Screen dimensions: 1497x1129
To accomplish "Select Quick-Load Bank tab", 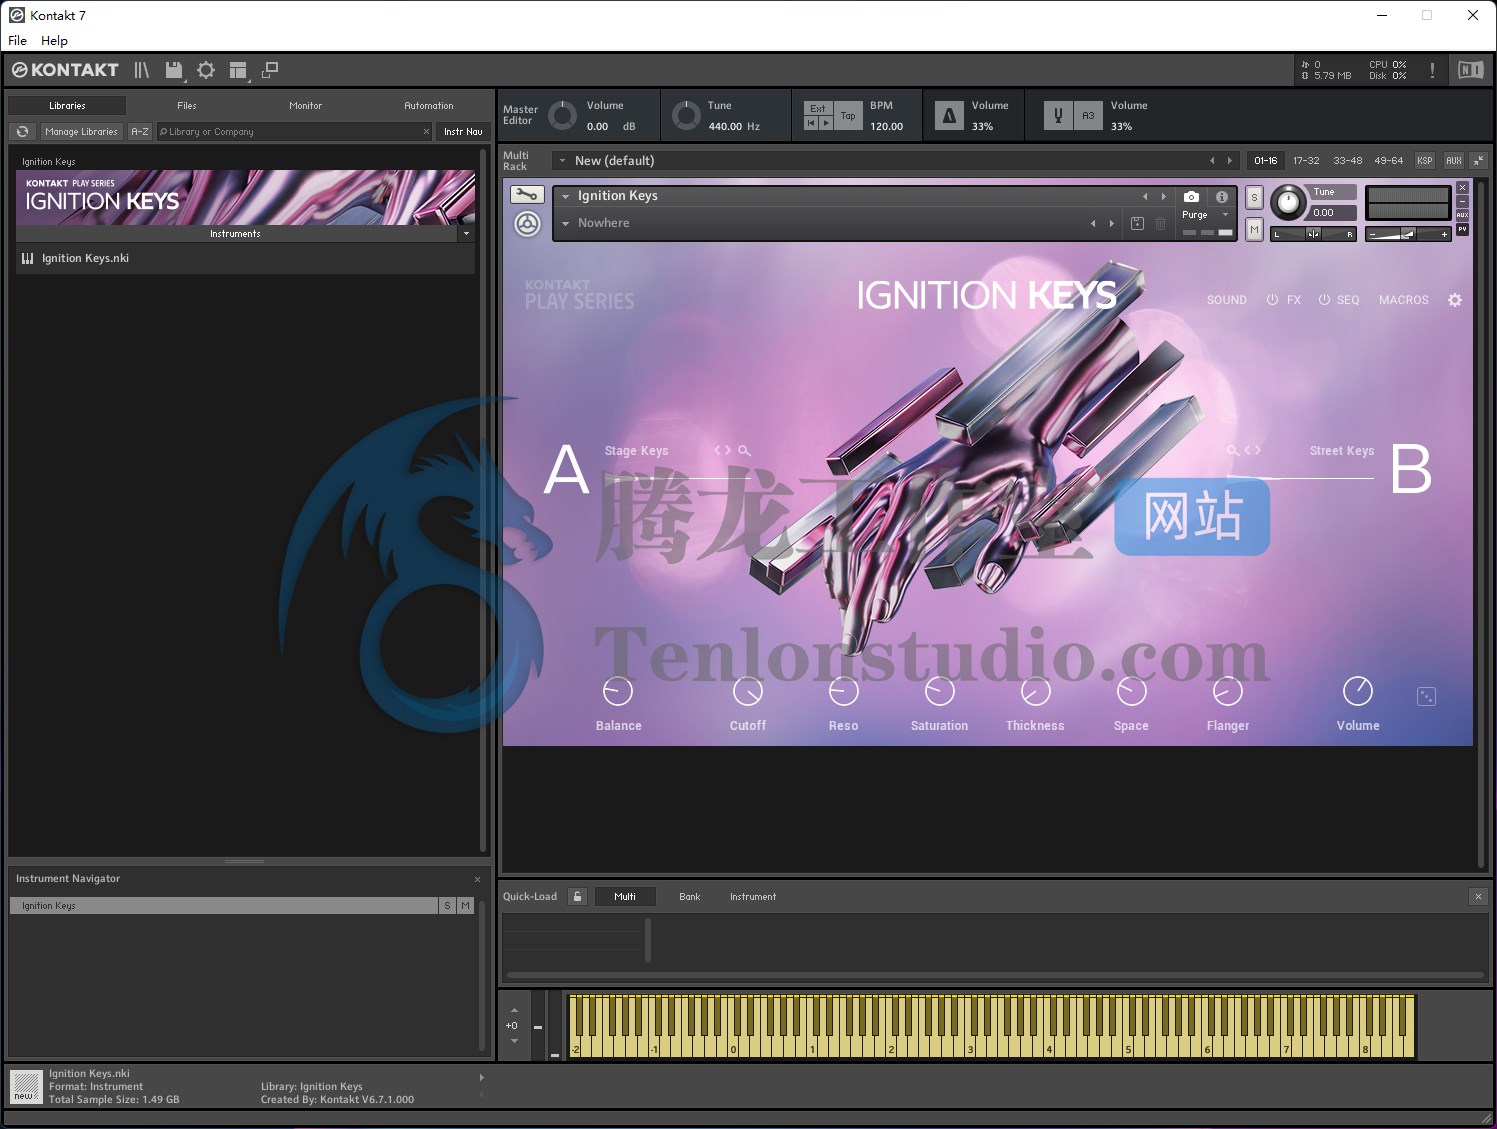I will coord(690,897).
